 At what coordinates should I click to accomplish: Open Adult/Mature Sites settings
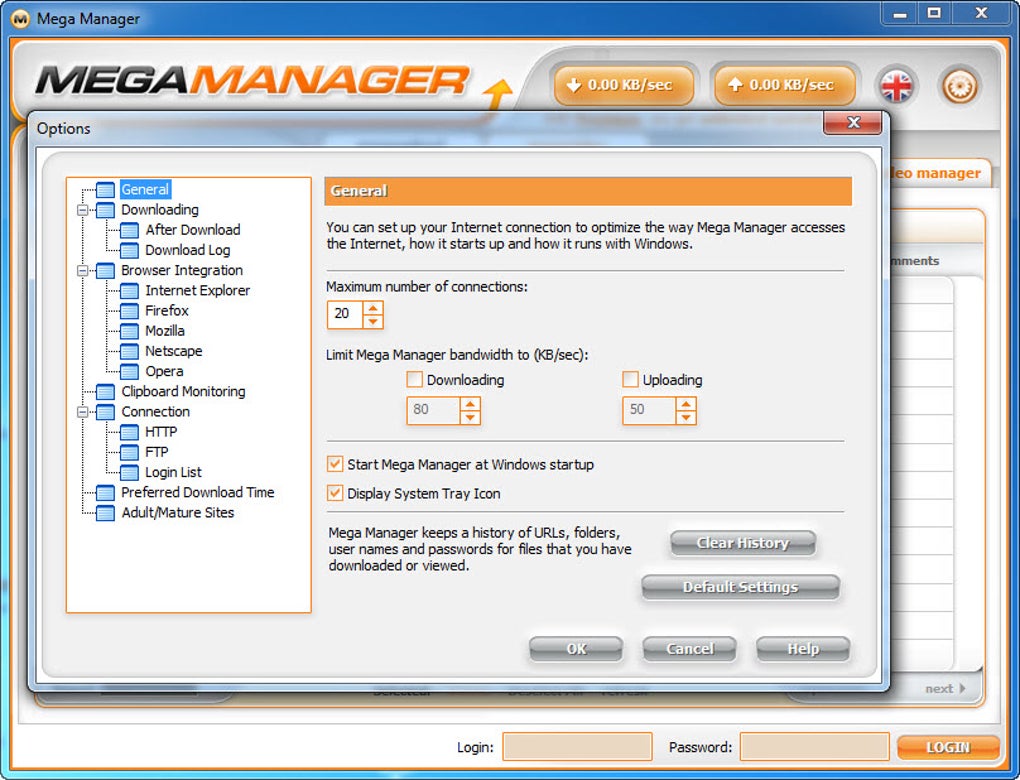(178, 512)
